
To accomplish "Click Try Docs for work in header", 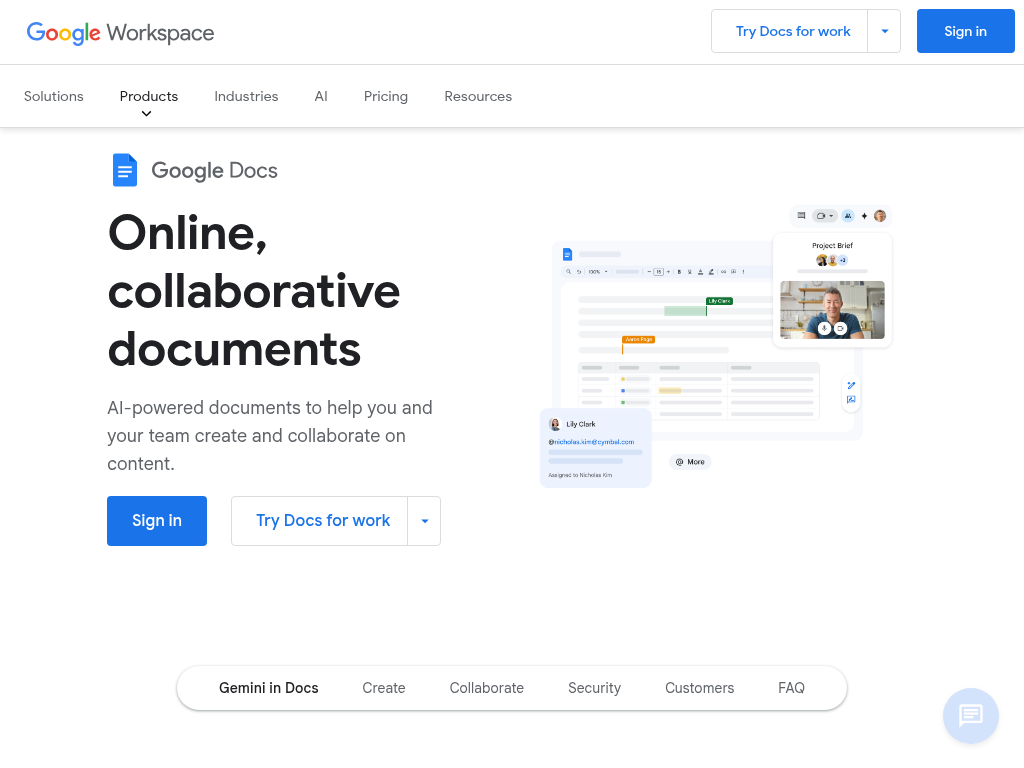I will click(x=790, y=31).
